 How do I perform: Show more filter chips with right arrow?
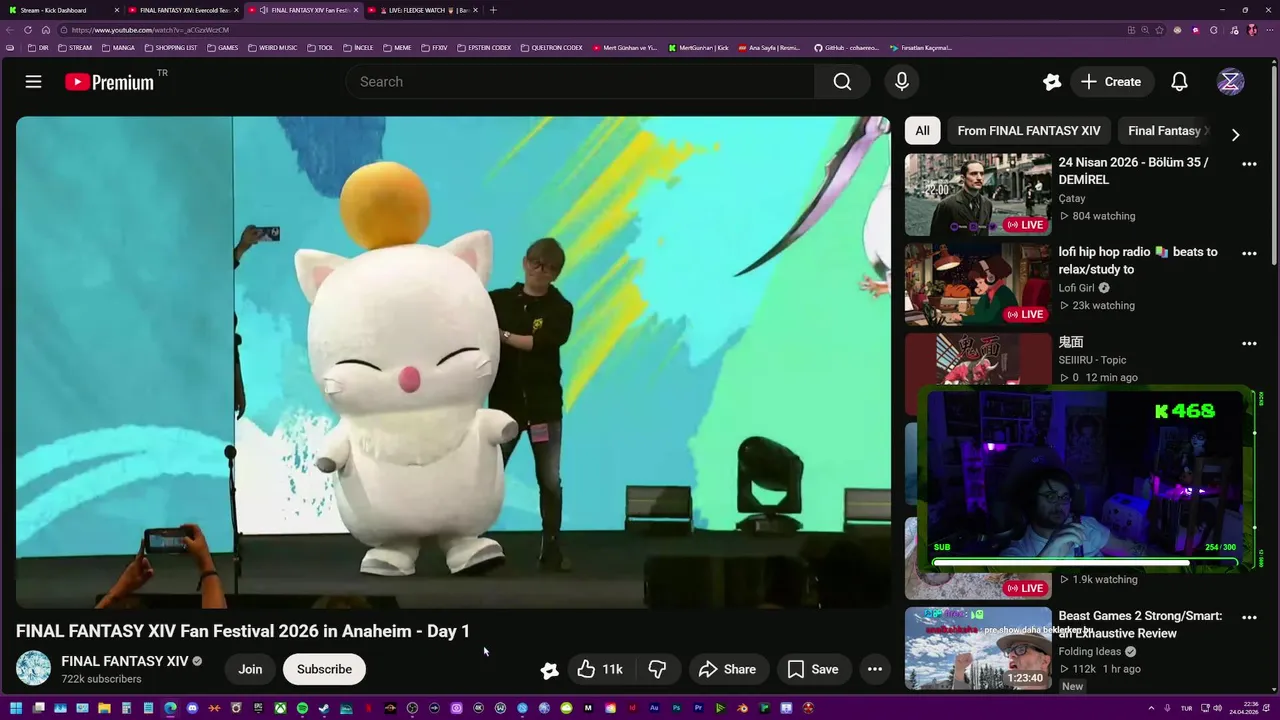point(1235,134)
